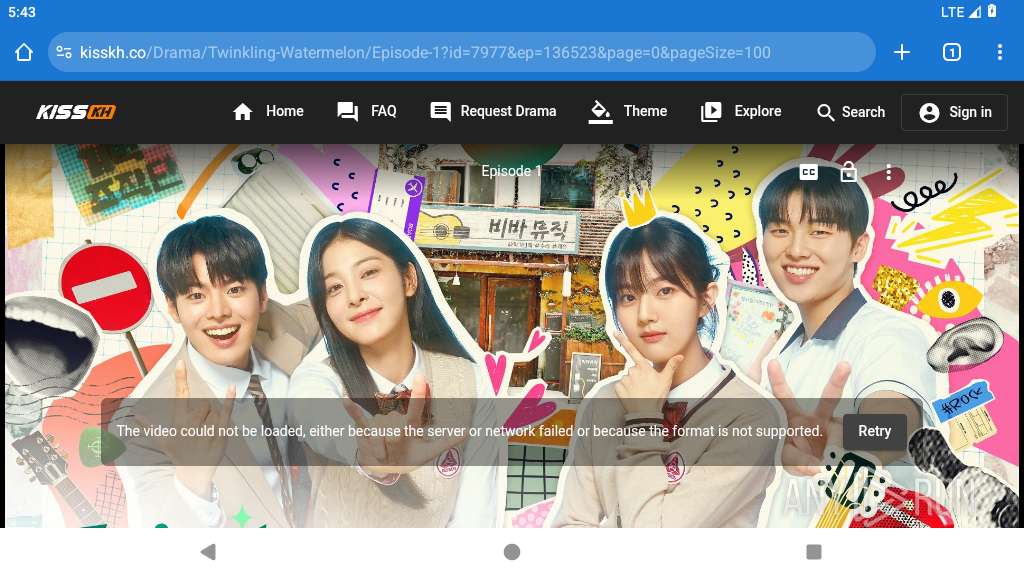Tap the 5:43 clock in status bar

22,12
